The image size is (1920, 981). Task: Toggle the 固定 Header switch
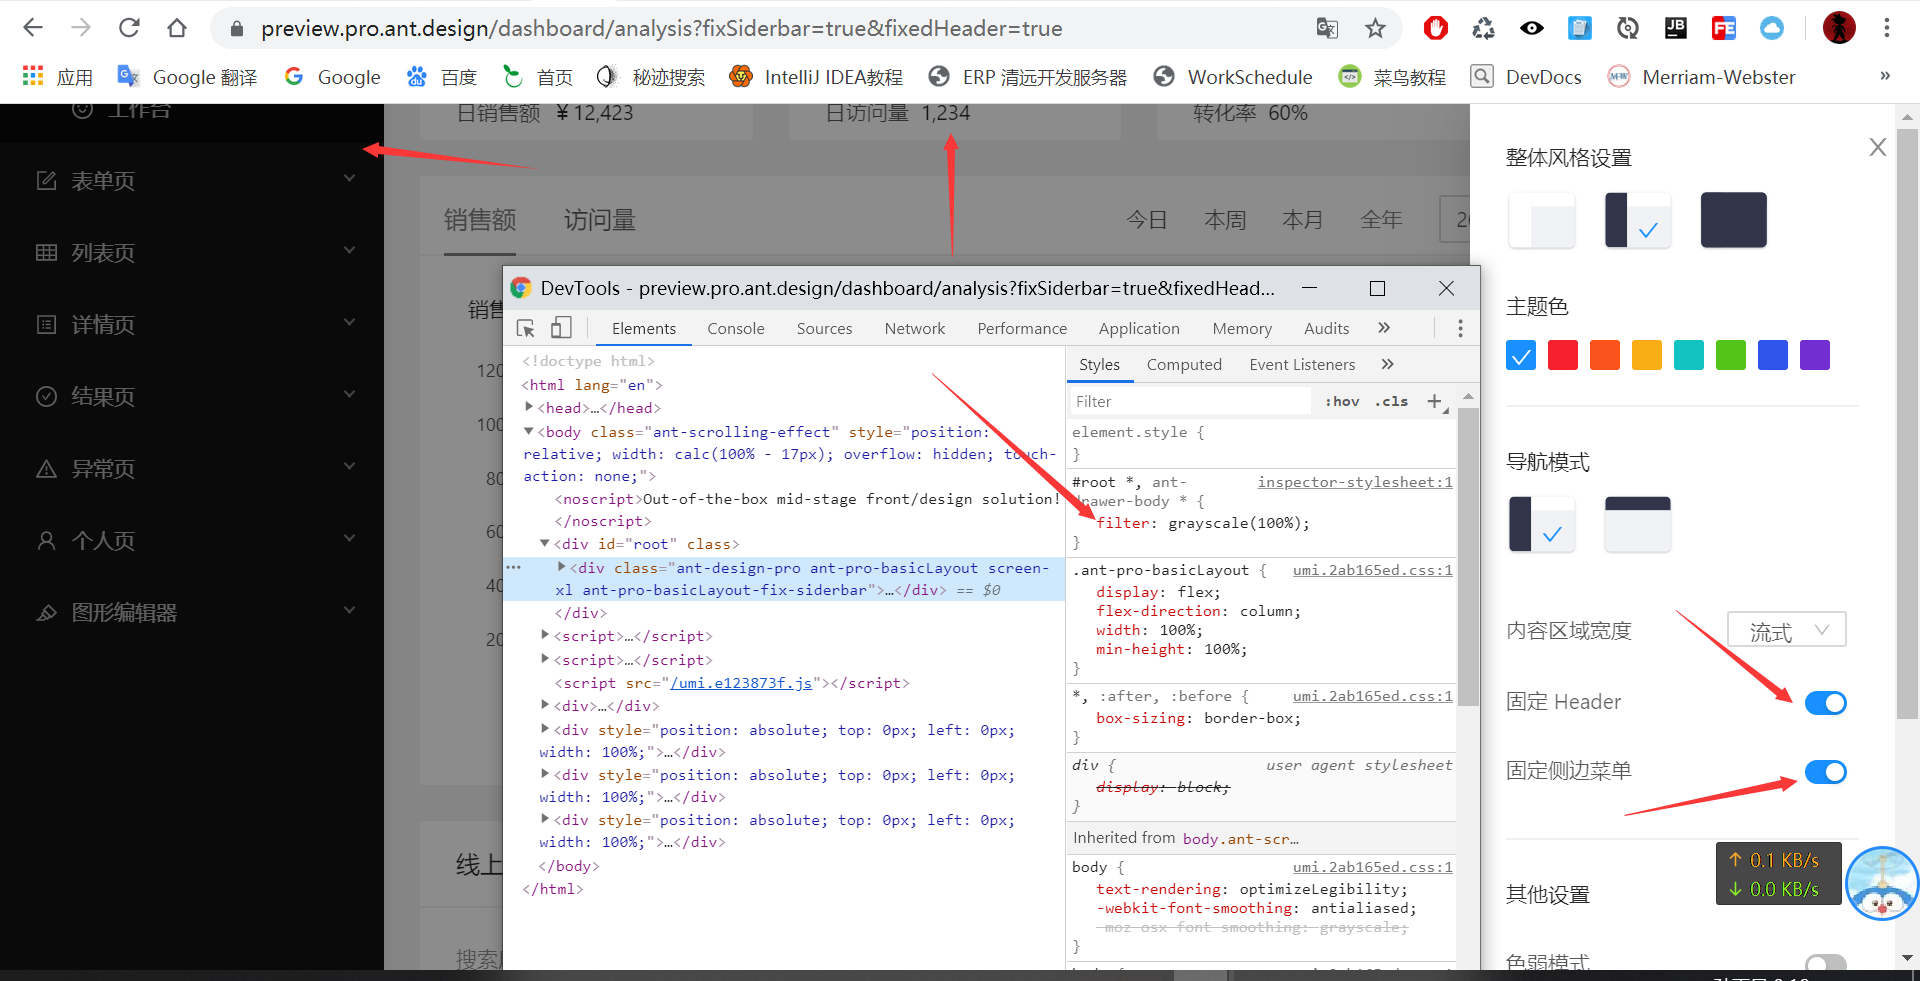tap(1825, 703)
